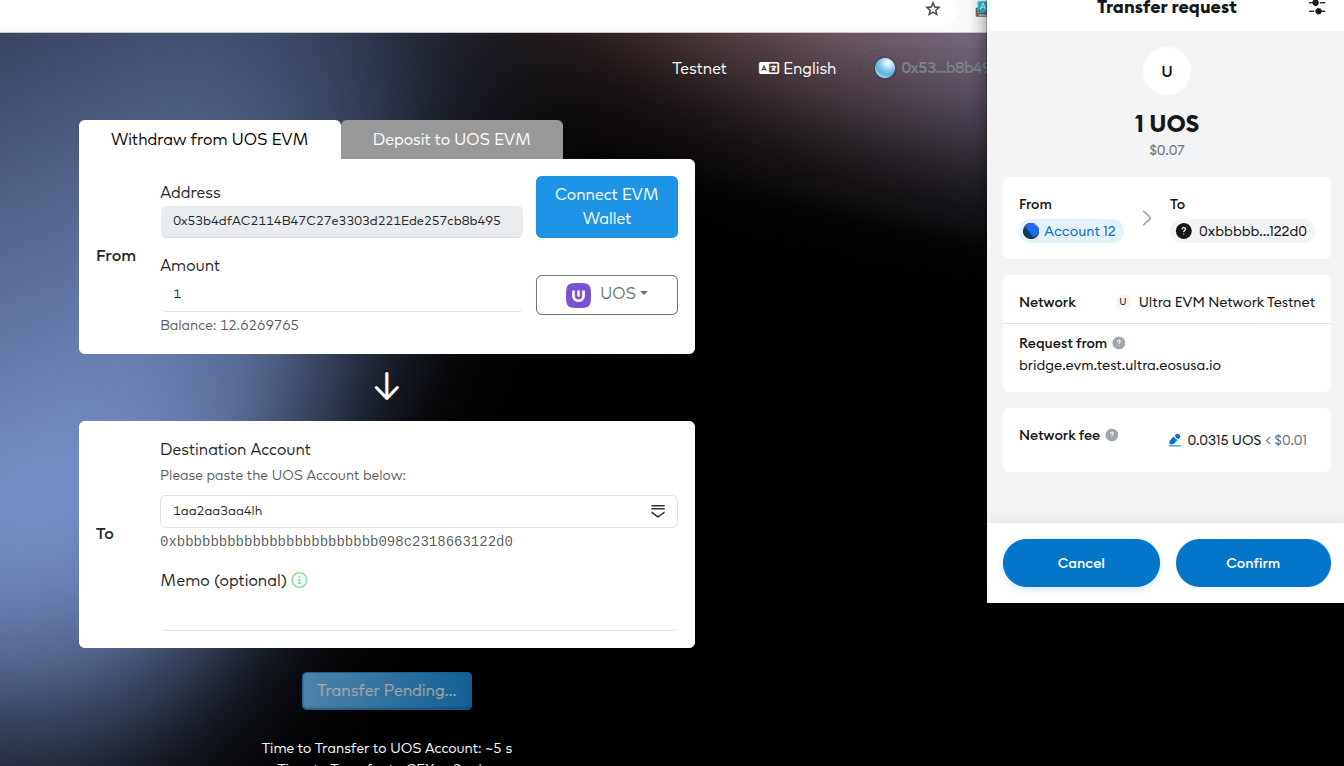Viewport: 1344px width, 766px height.
Task: Switch to the Deposit to UOS EVM tab
Action: tap(452, 140)
